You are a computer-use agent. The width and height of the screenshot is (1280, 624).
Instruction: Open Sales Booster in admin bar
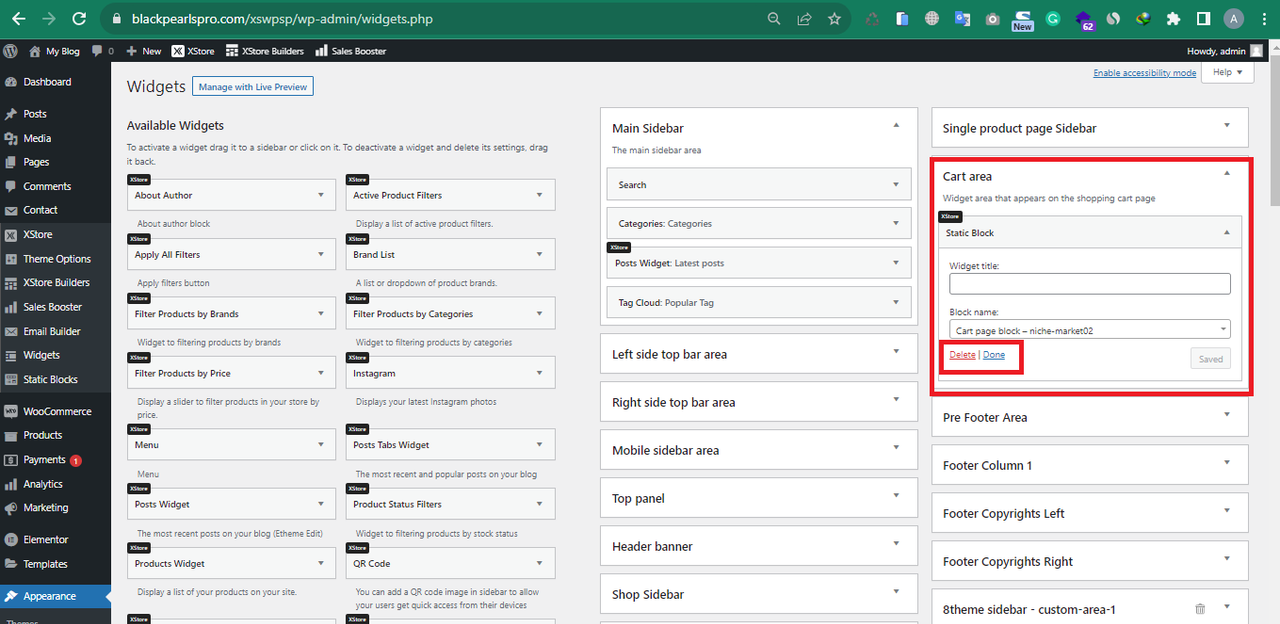351,51
